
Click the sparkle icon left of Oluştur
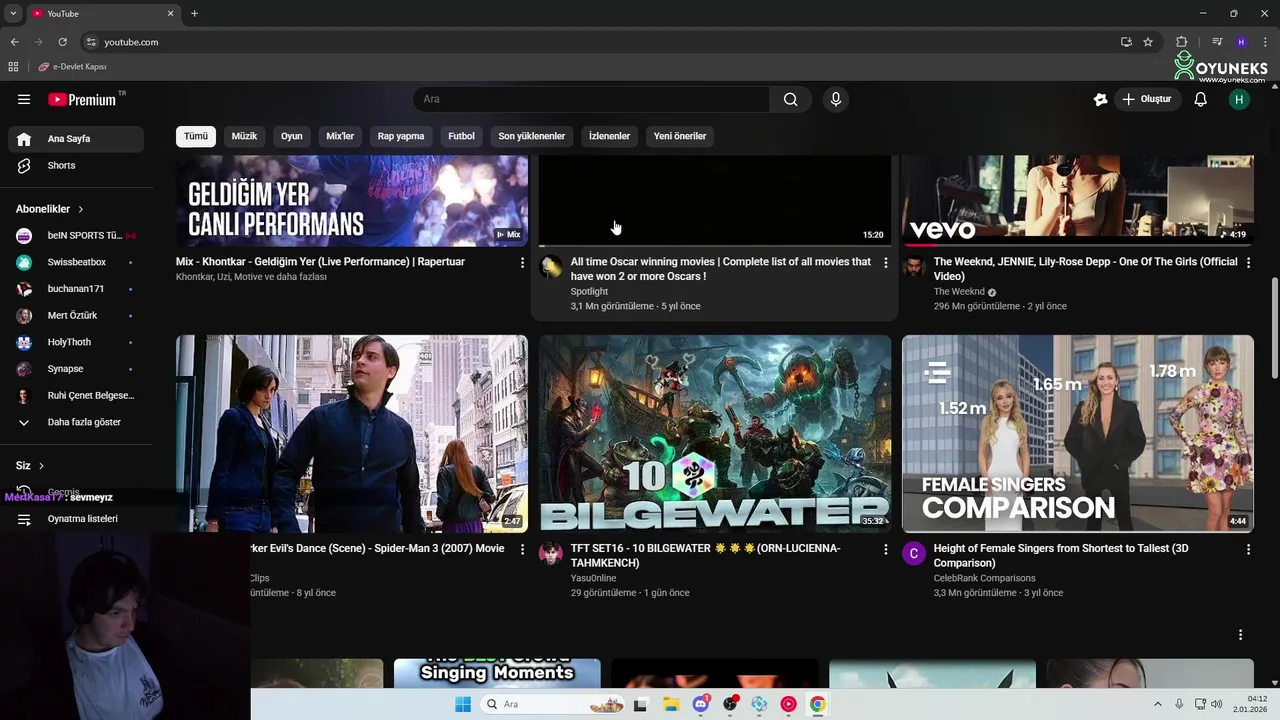click(x=1100, y=99)
